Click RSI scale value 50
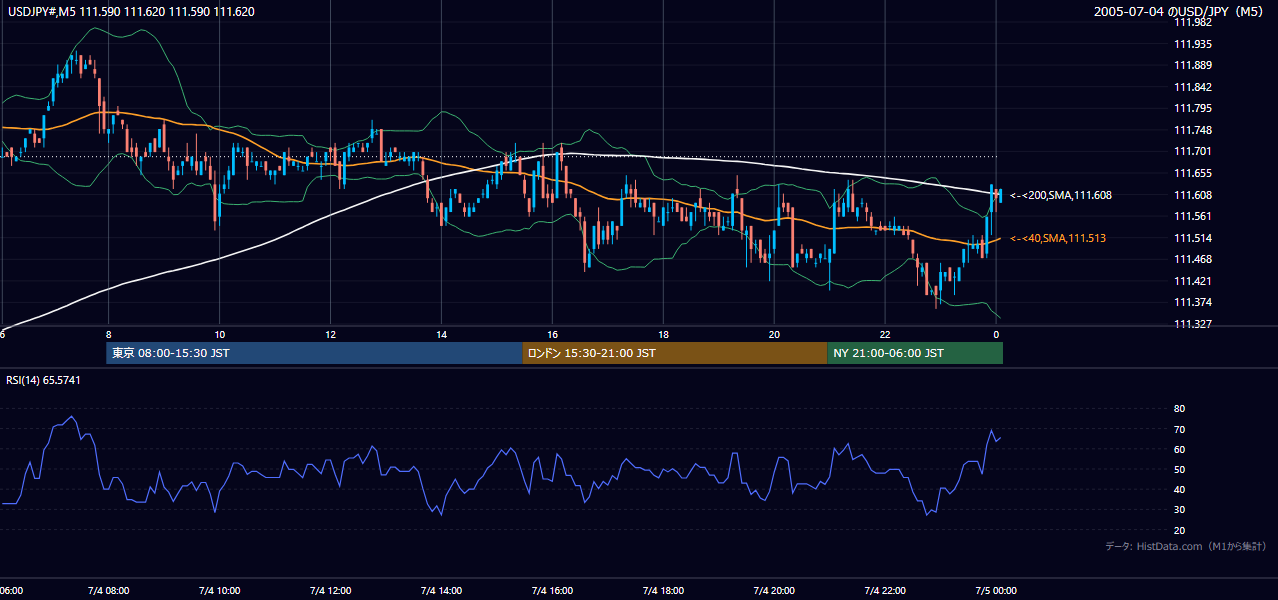Image resolution: width=1278 pixels, height=600 pixels. click(1179, 469)
